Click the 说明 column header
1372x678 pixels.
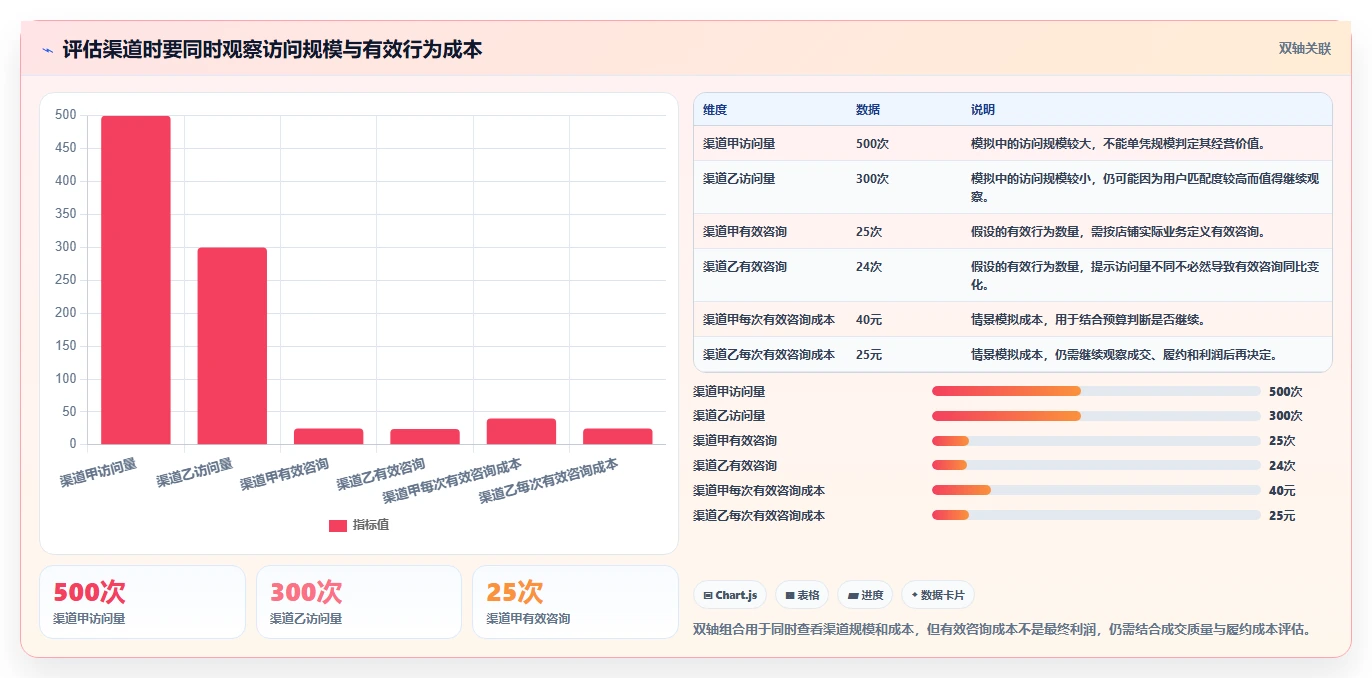click(x=983, y=110)
